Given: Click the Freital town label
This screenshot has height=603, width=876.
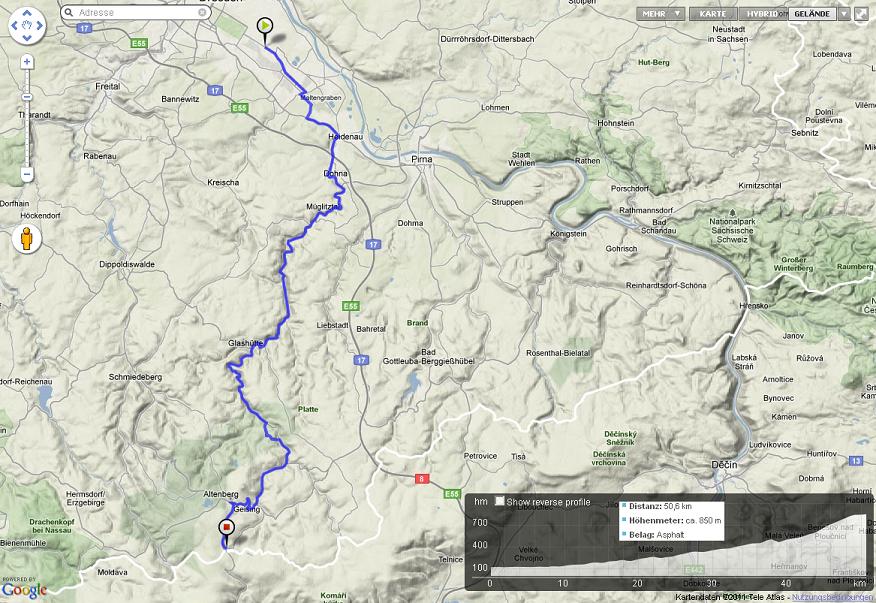Looking at the screenshot, I should 107,87.
